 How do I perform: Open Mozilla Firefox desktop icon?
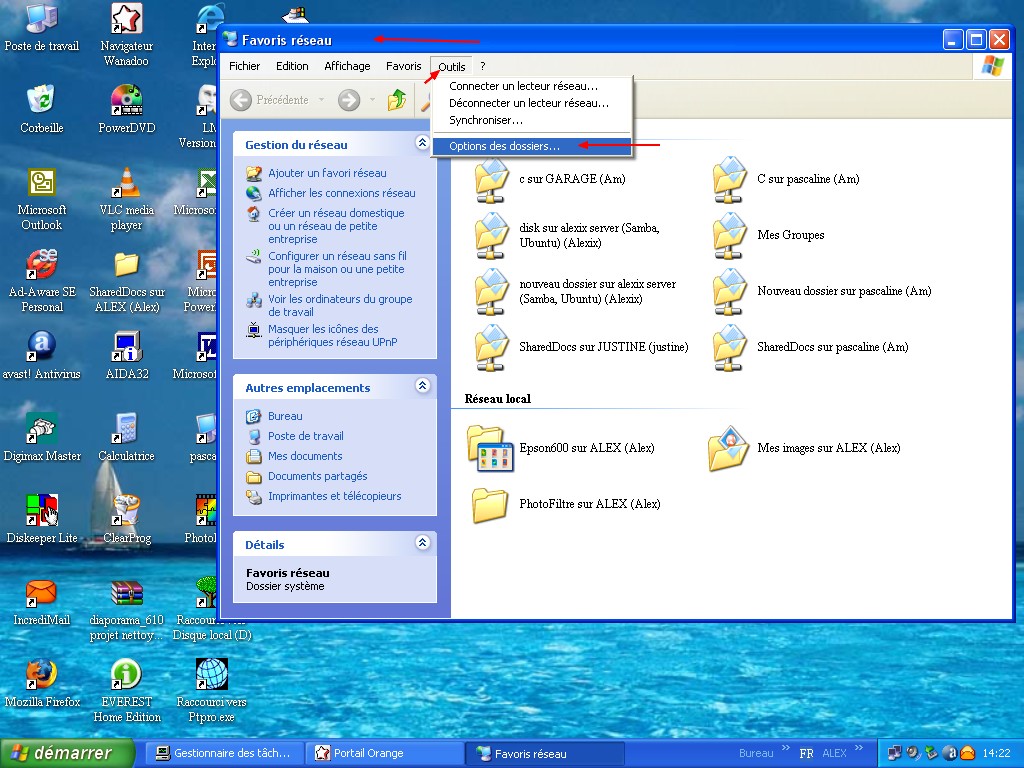(41, 674)
